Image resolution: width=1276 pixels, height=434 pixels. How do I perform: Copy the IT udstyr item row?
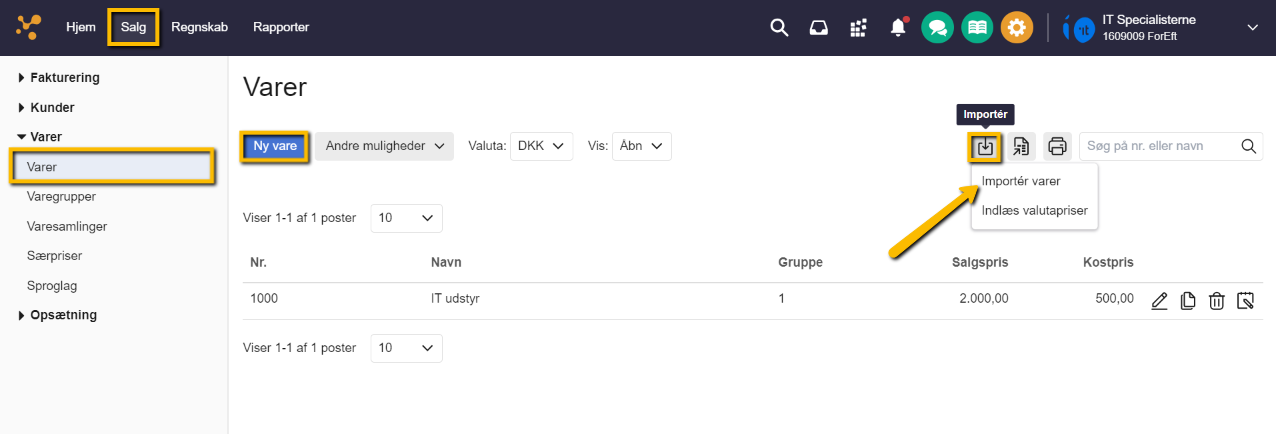(1188, 301)
